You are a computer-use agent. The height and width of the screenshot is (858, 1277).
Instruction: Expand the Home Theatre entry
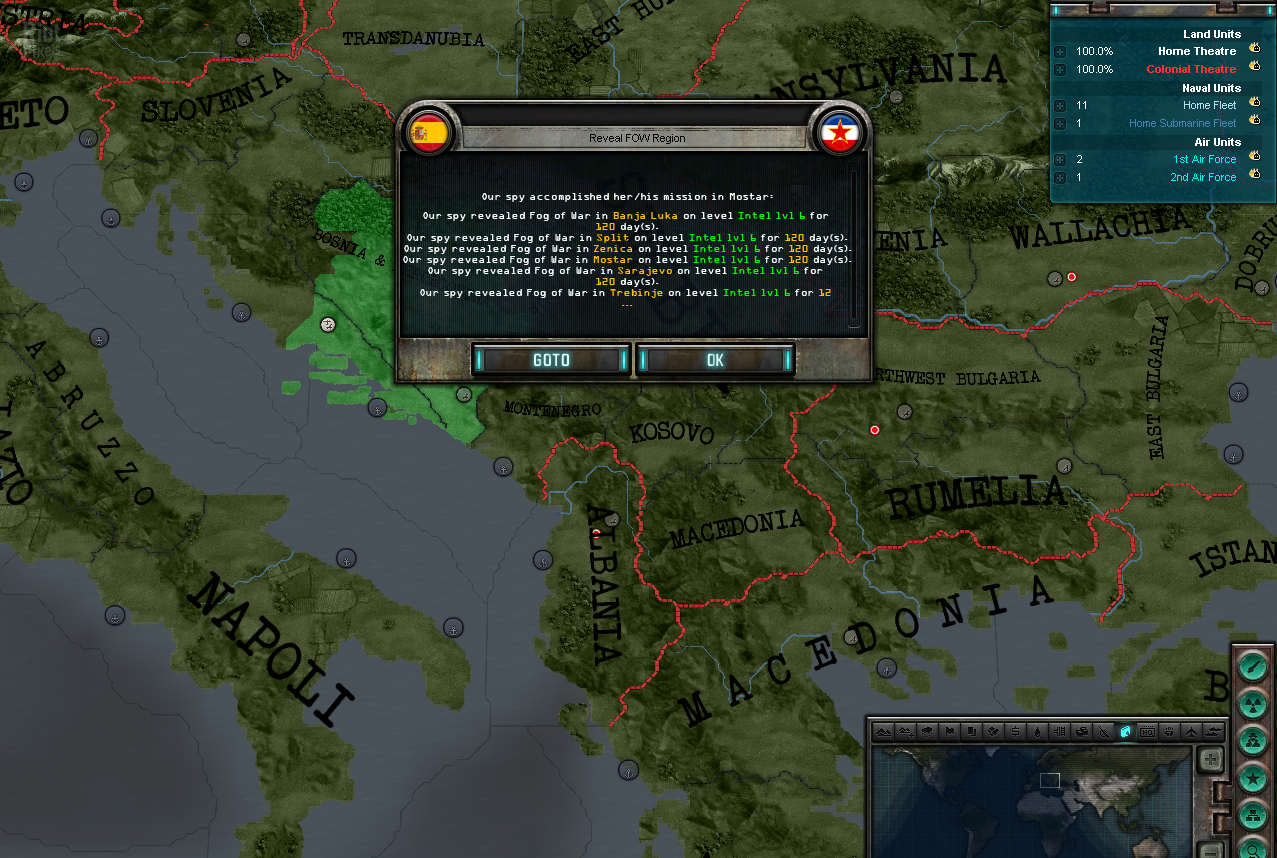(x=1060, y=51)
